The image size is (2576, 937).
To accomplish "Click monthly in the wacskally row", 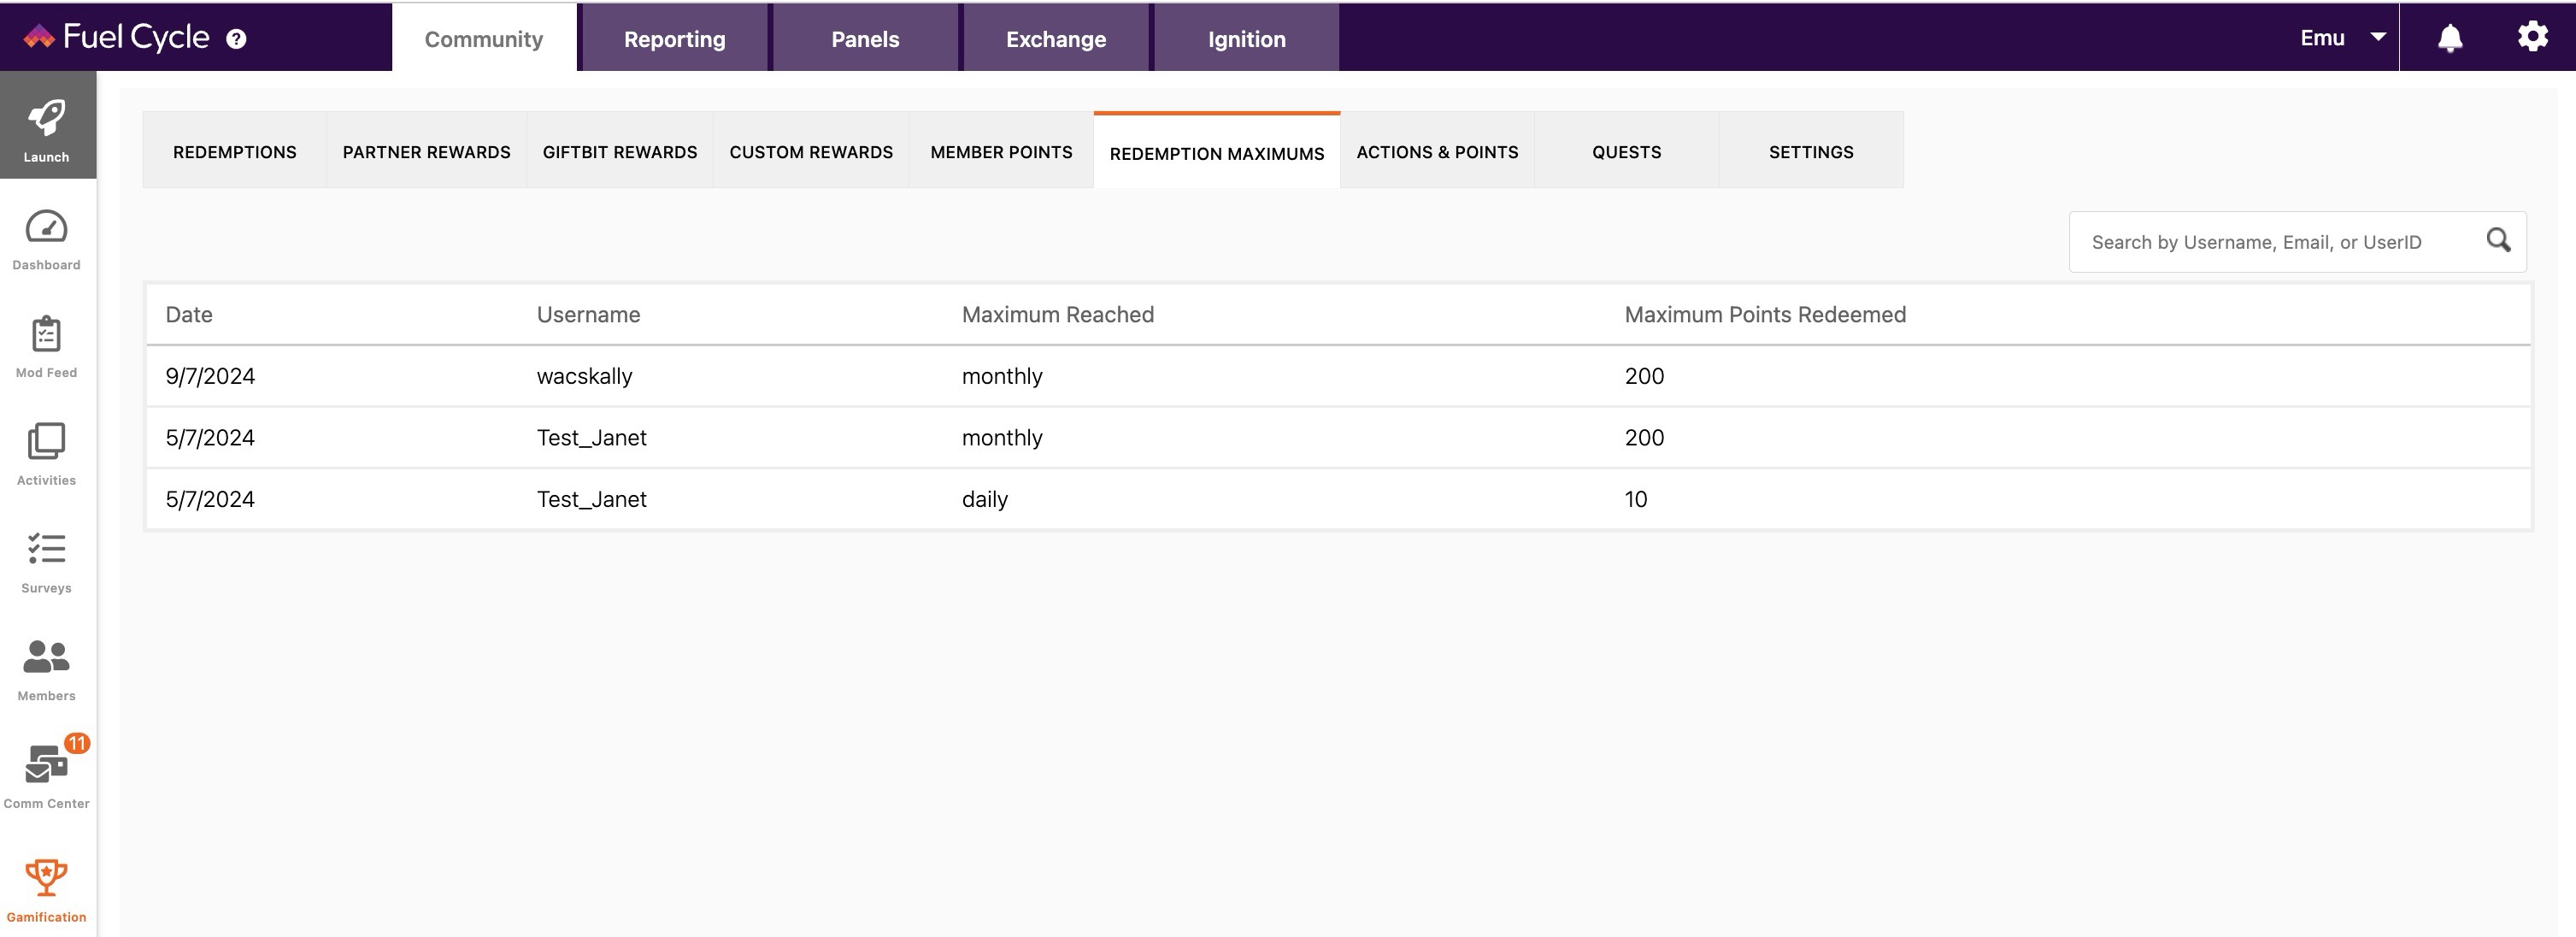I will pyautogui.click(x=1002, y=376).
